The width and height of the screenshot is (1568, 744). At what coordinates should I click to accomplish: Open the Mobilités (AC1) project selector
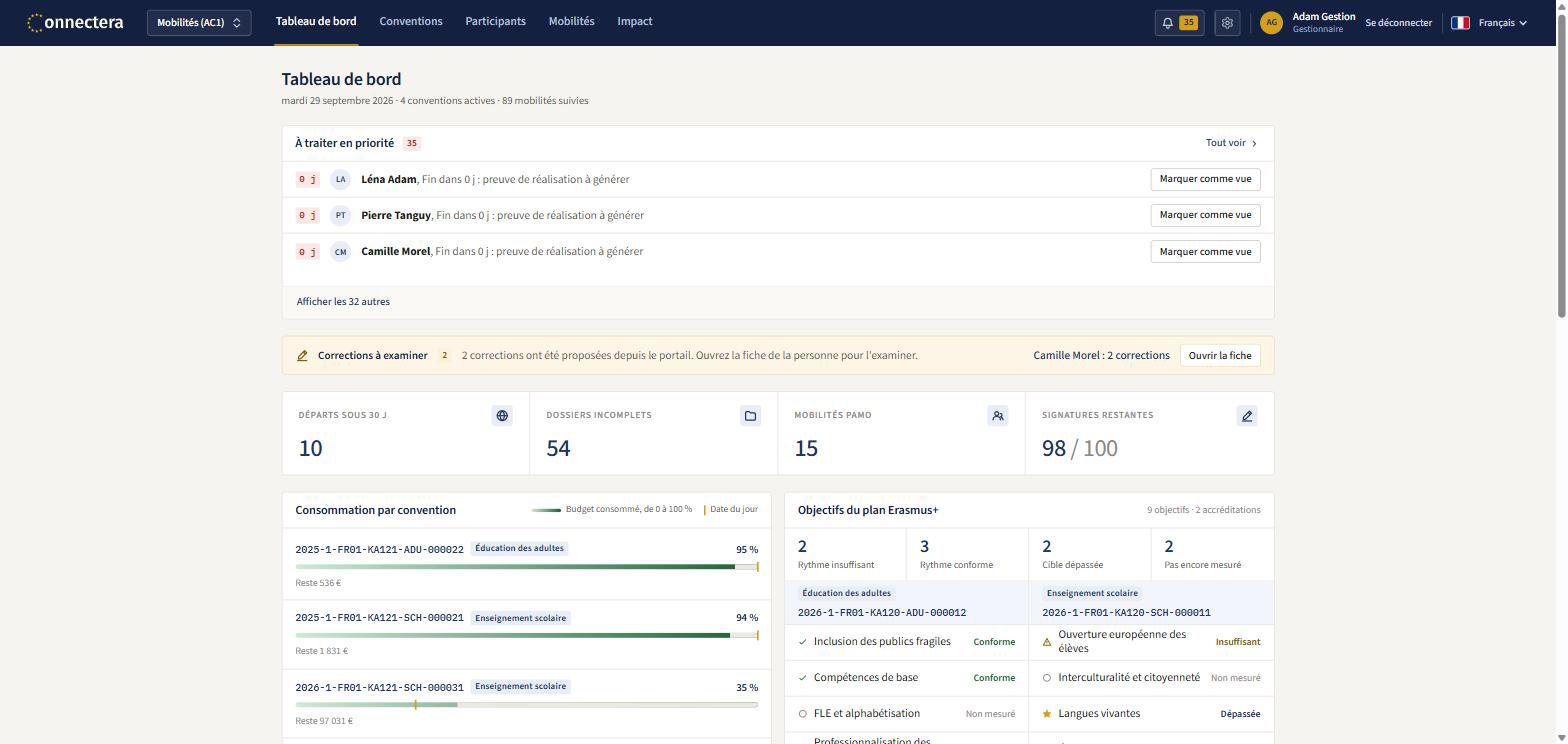pos(199,22)
